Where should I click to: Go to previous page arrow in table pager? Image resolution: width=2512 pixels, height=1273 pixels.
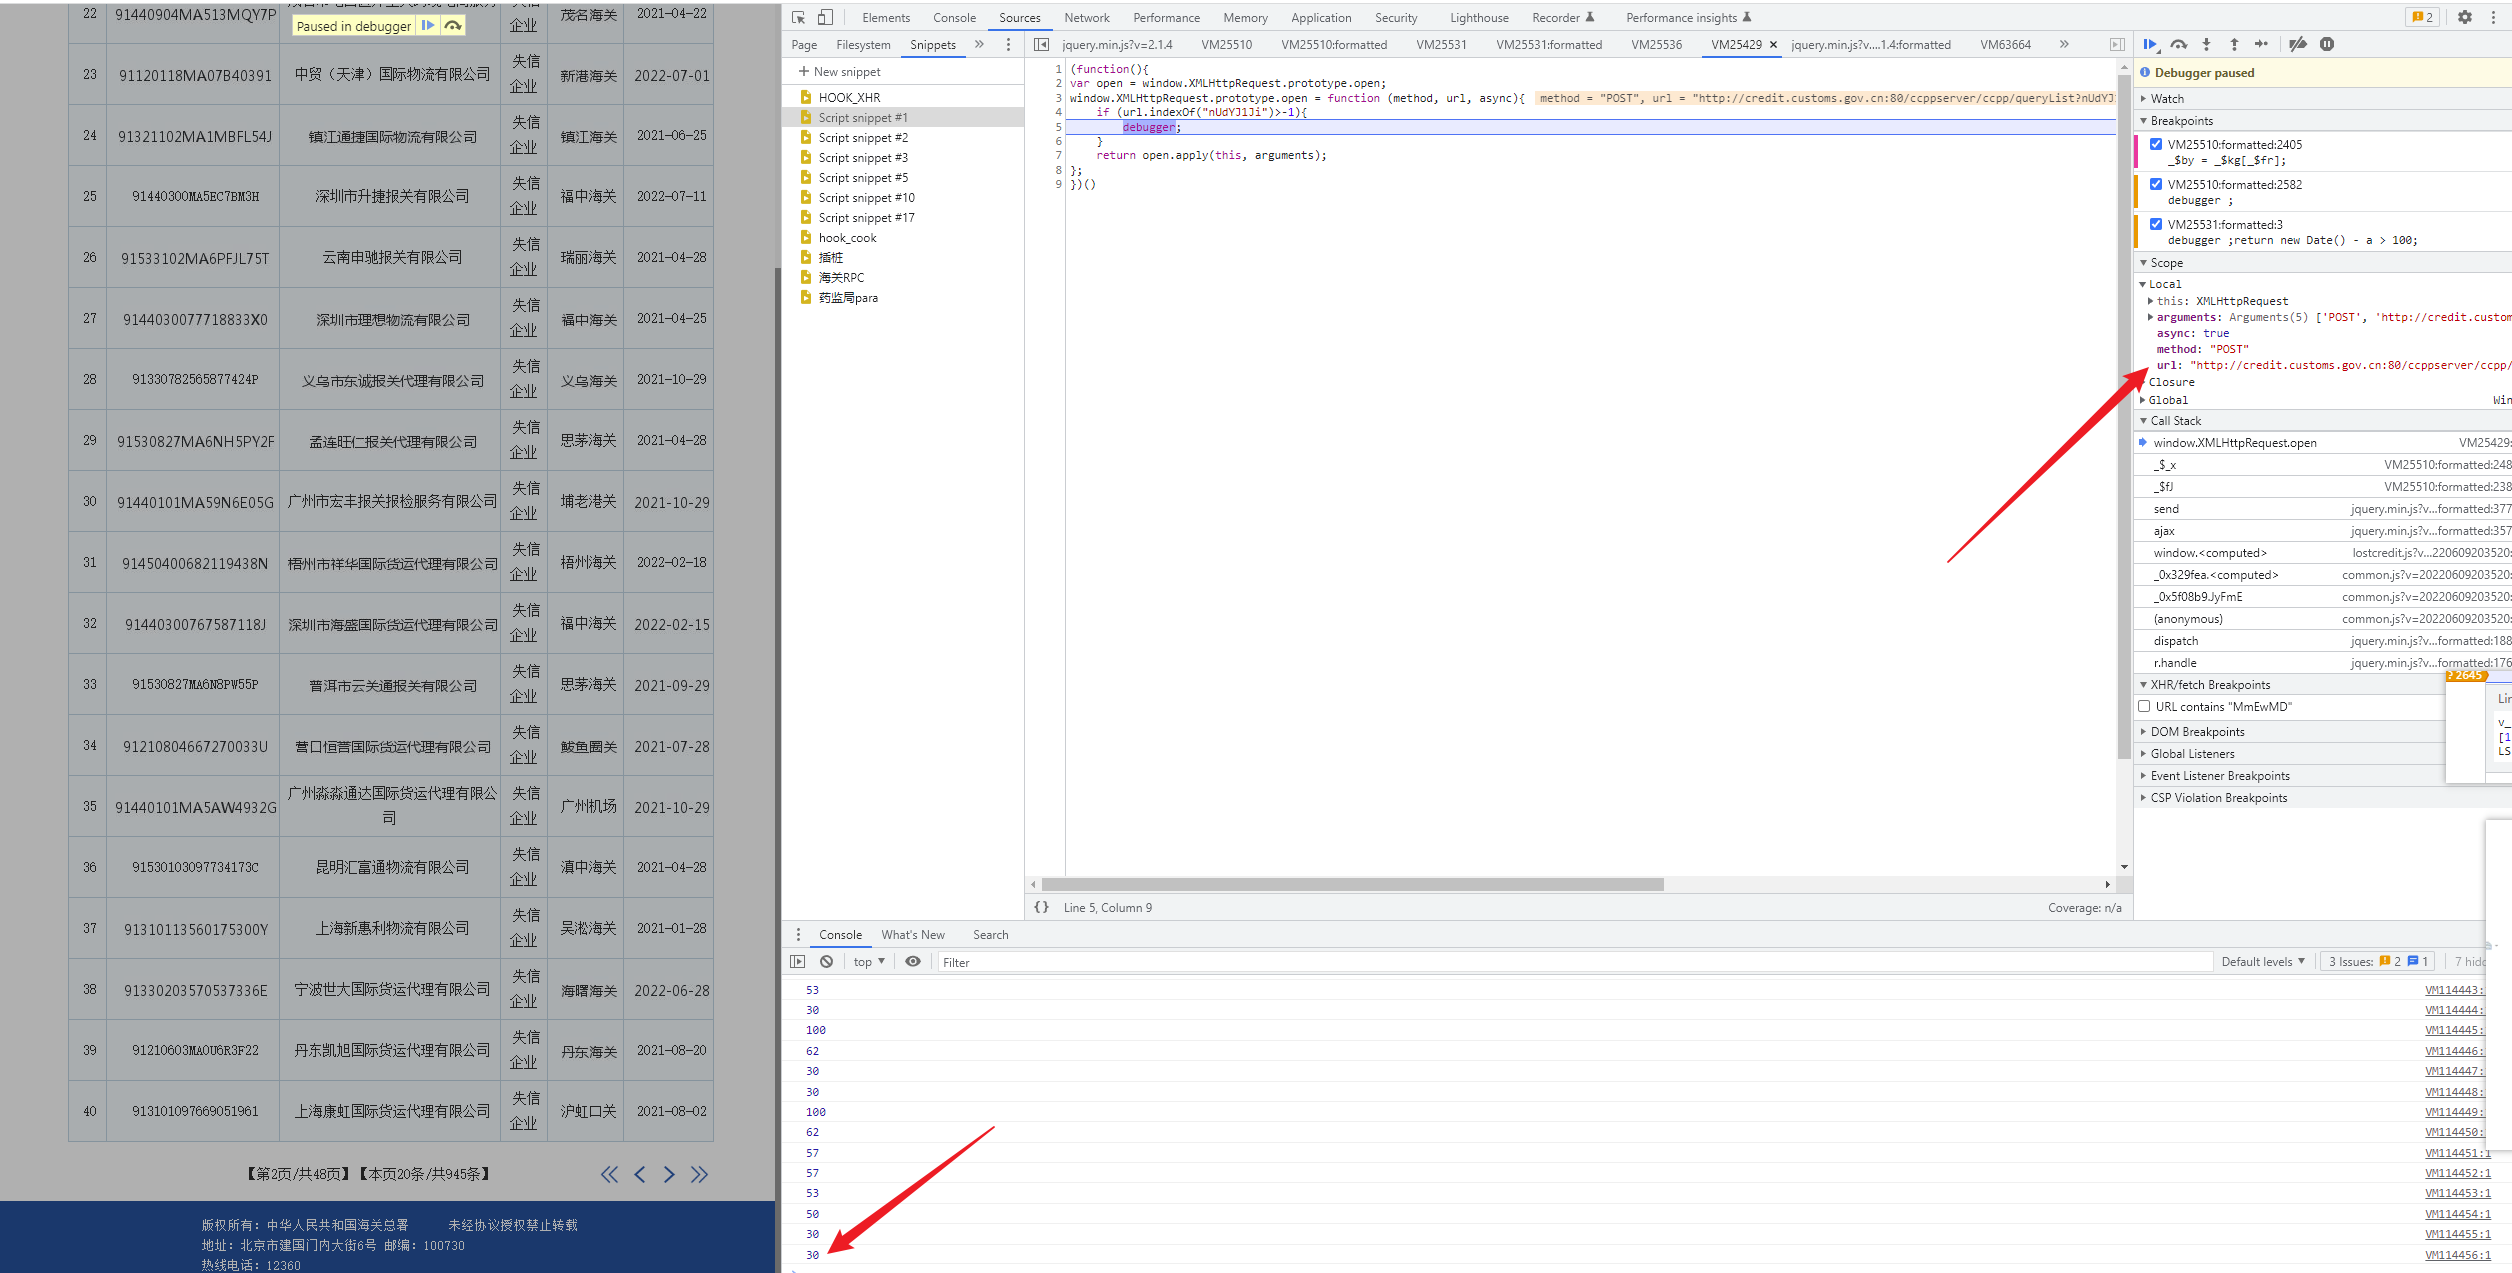pos(640,1174)
